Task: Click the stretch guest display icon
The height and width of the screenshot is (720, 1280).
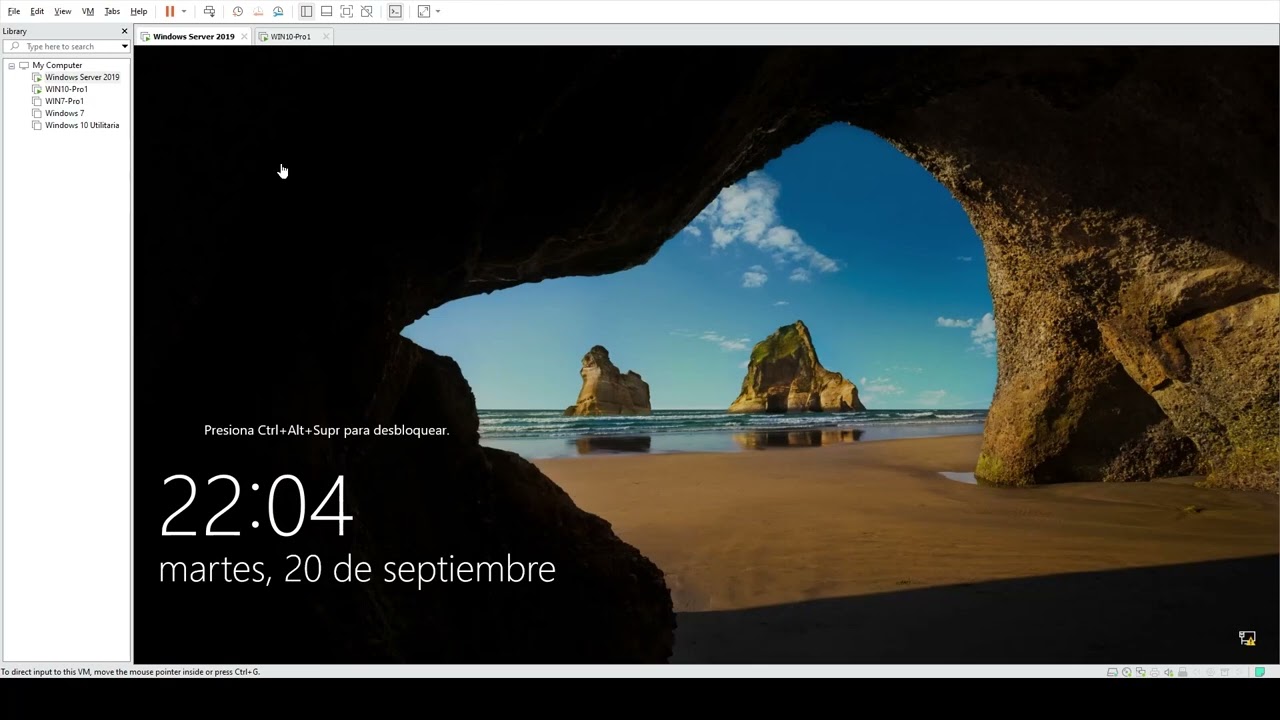Action: (x=424, y=11)
